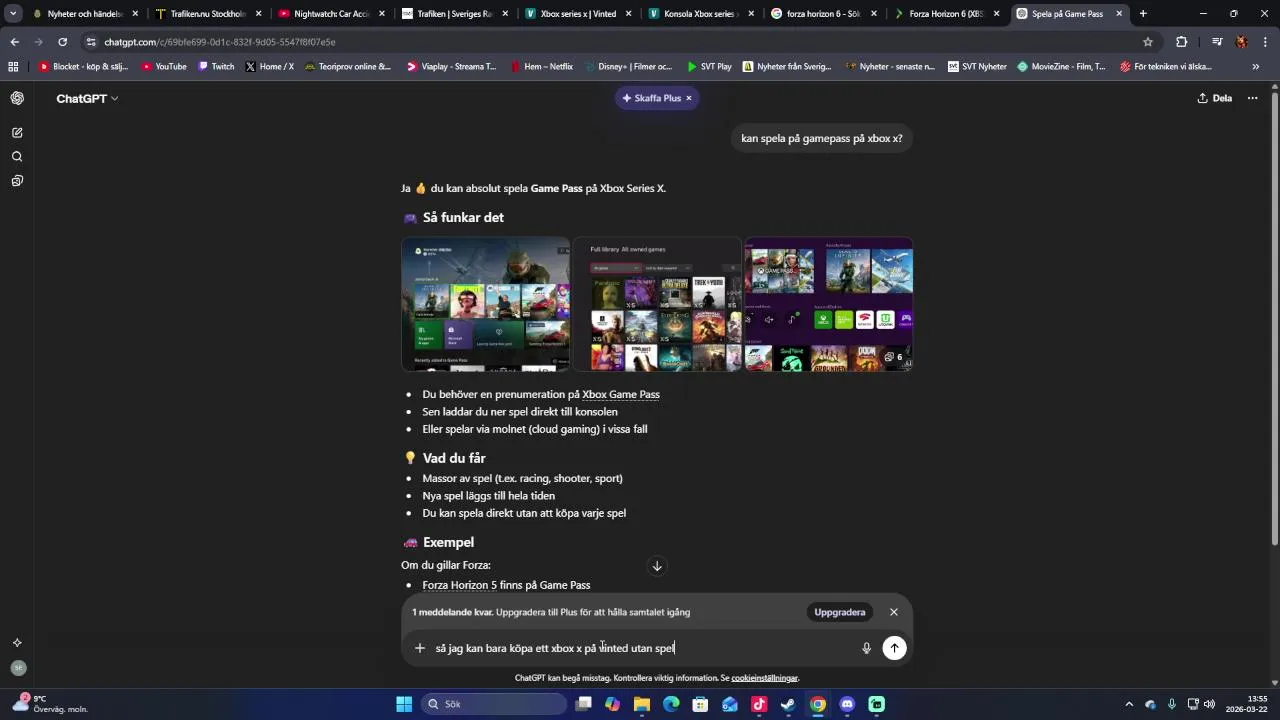1280x720 pixels.
Task: Click the plus attach icon in the composer
Action: (x=420, y=648)
